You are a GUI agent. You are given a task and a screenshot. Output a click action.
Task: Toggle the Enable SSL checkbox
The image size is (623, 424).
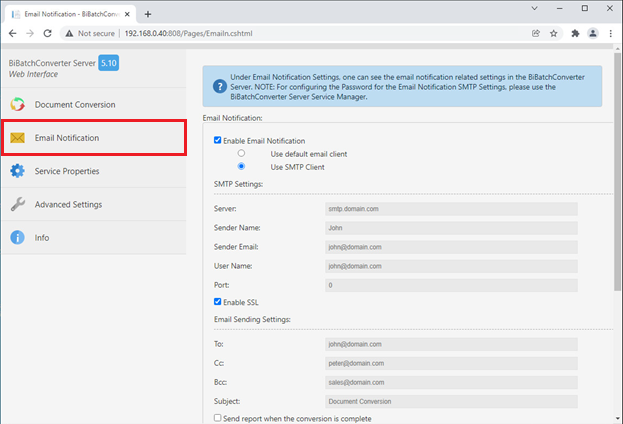[219, 302]
